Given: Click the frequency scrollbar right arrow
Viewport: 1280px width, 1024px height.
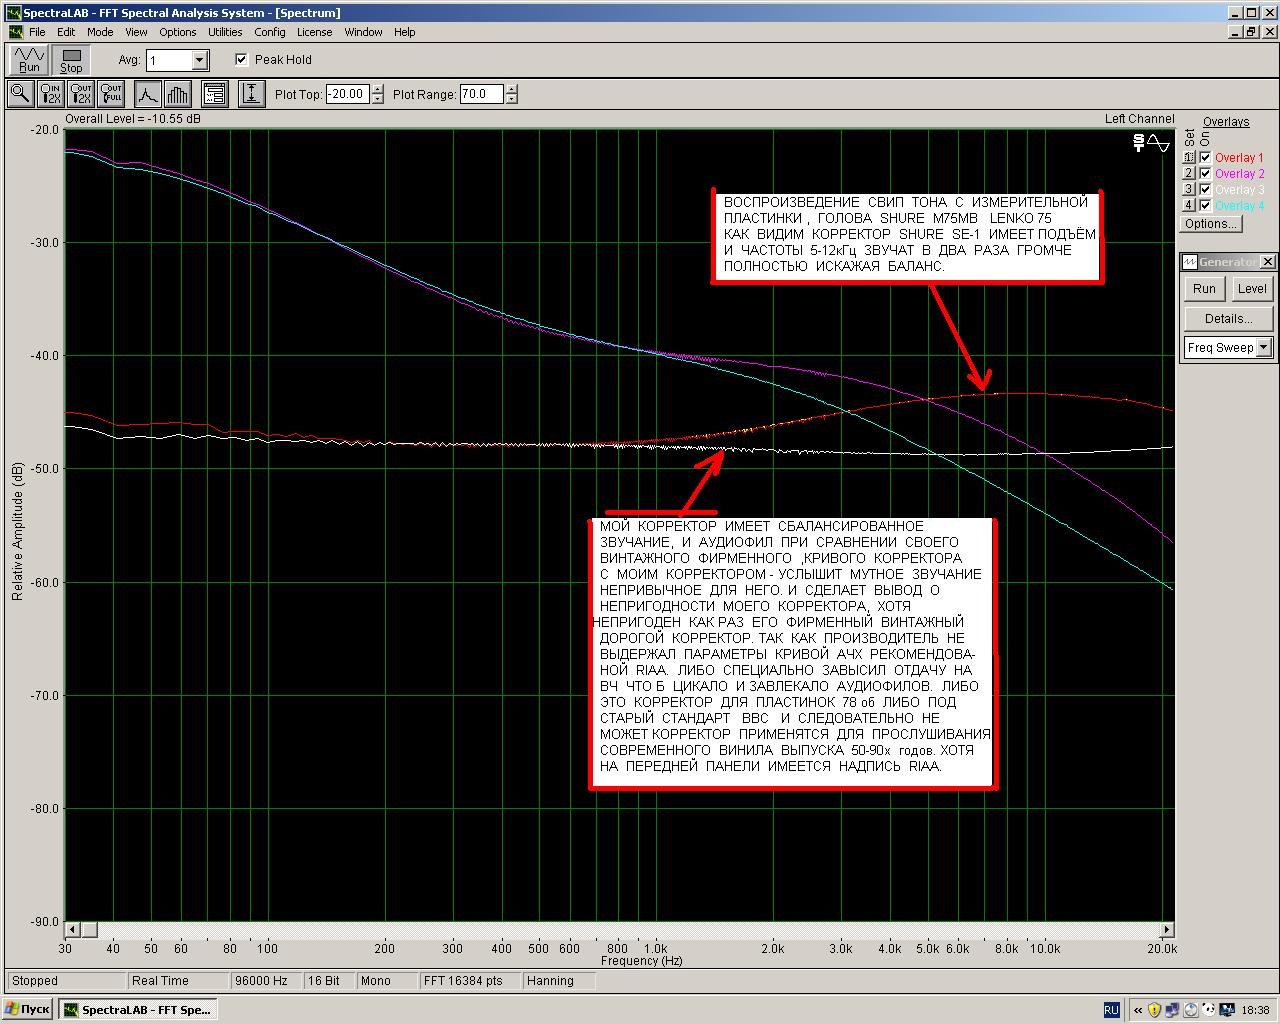Looking at the screenshot, I should click(x=1166, y=929).
